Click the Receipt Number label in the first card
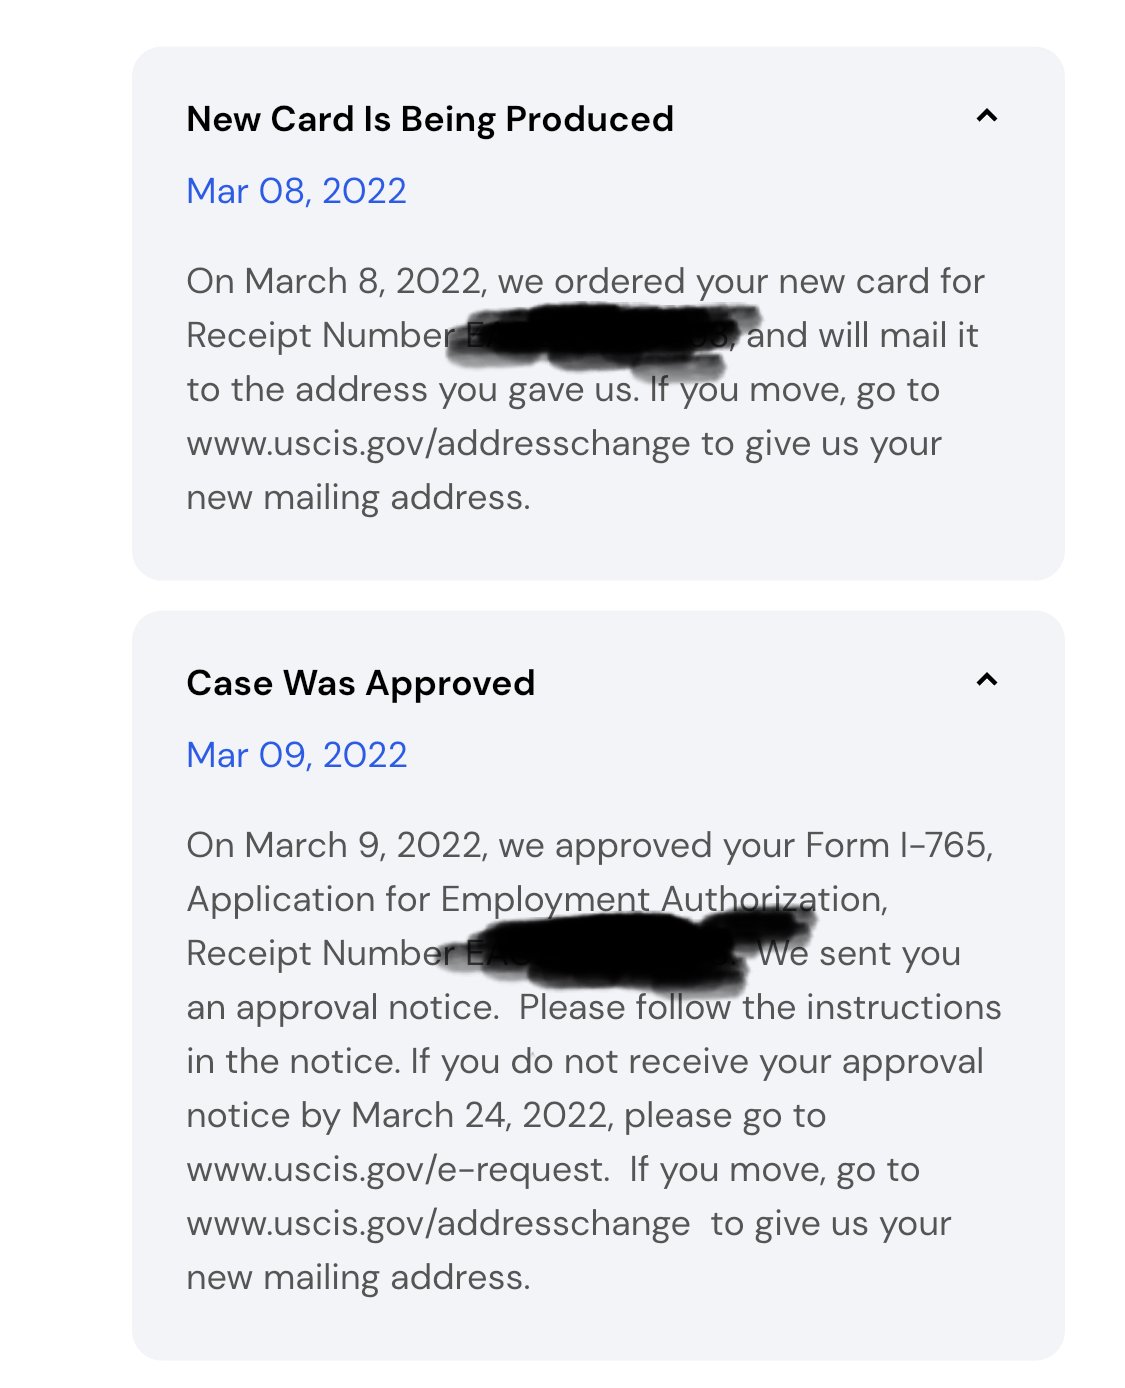The image size is (1125, 1388). tap(320, 336)
